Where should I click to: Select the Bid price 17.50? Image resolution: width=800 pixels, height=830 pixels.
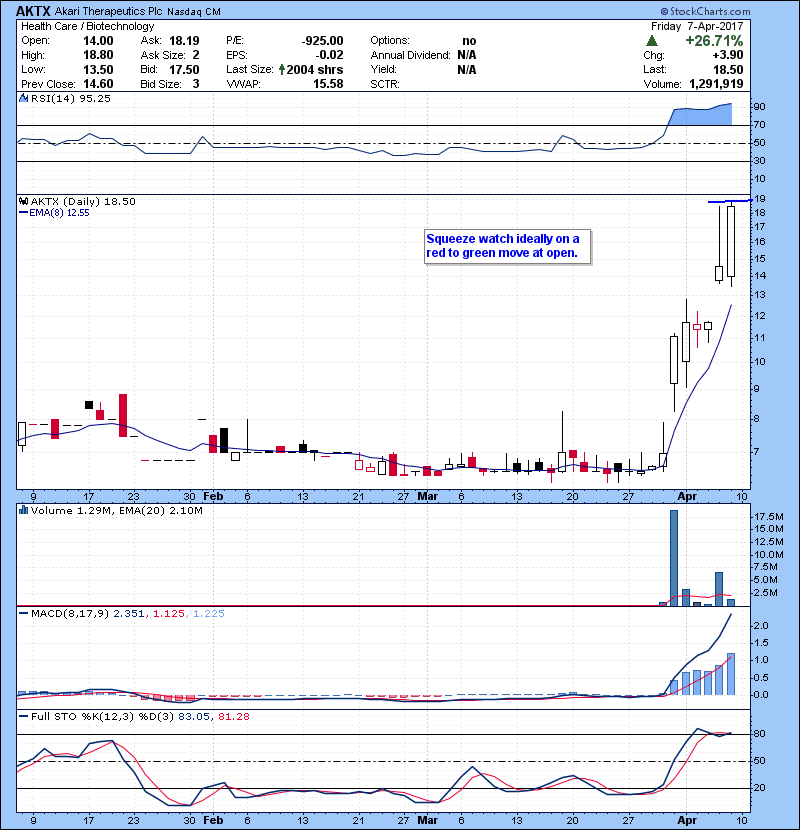tap(184, 69)
